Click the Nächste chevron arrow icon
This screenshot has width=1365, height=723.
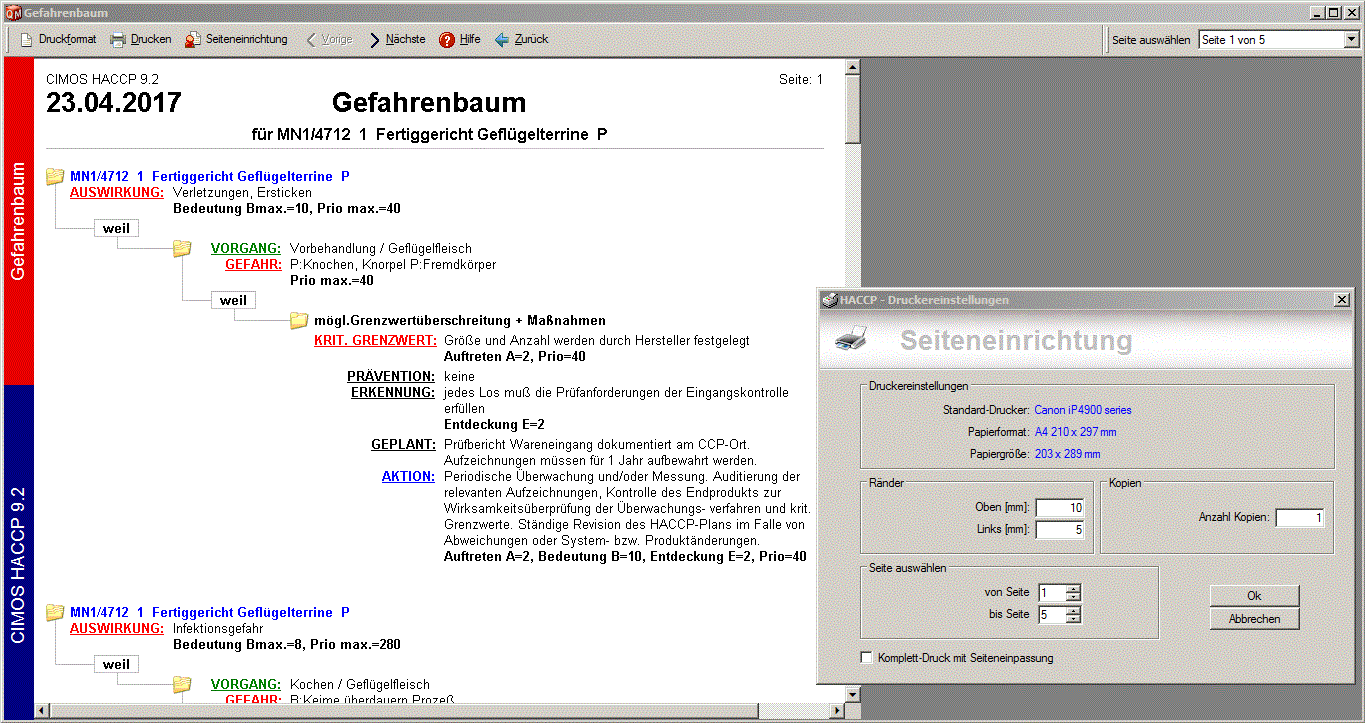coord(375,40)
